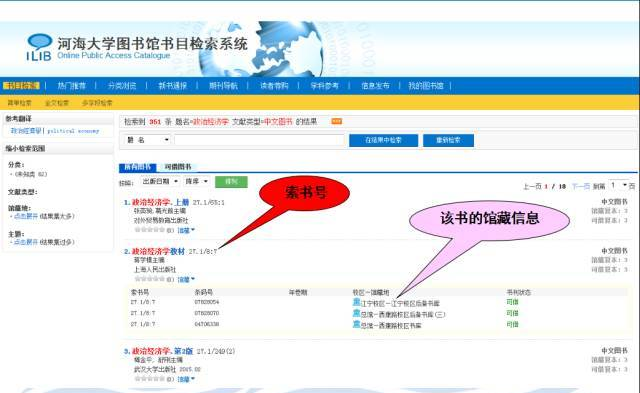
Task: Switch to 简单检索 sub-menu
Action: click(19, 103)
